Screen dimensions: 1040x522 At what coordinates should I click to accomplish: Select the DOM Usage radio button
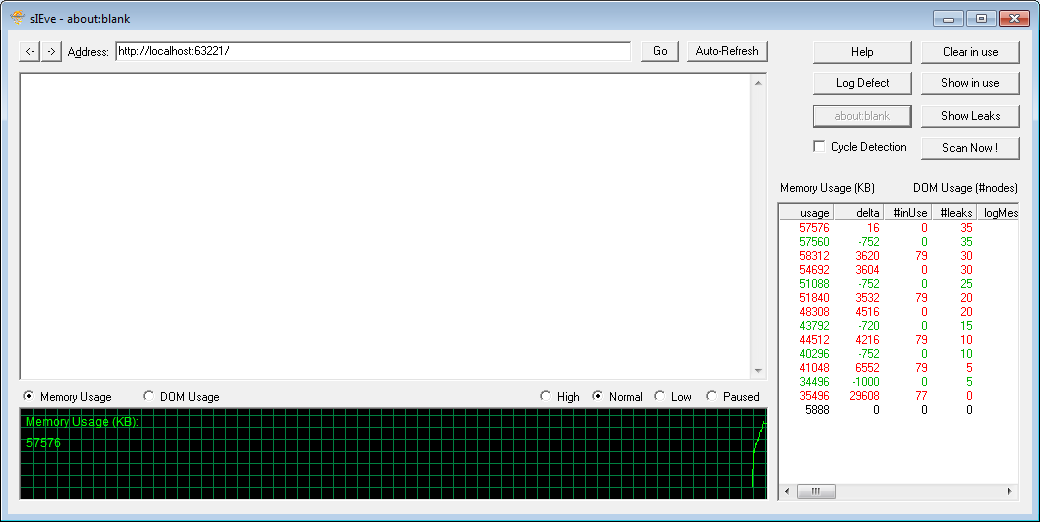(149, 396)
